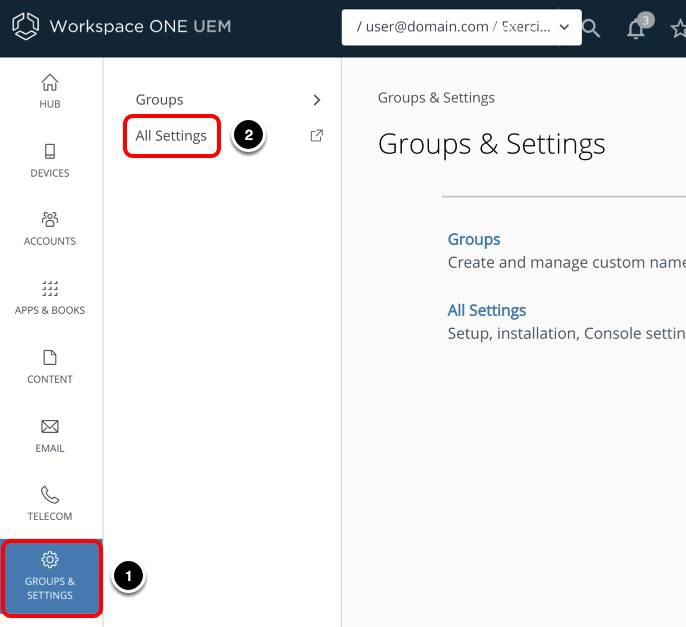
Task: Open Apps & Books section
Action: click(x=50, y=297)
